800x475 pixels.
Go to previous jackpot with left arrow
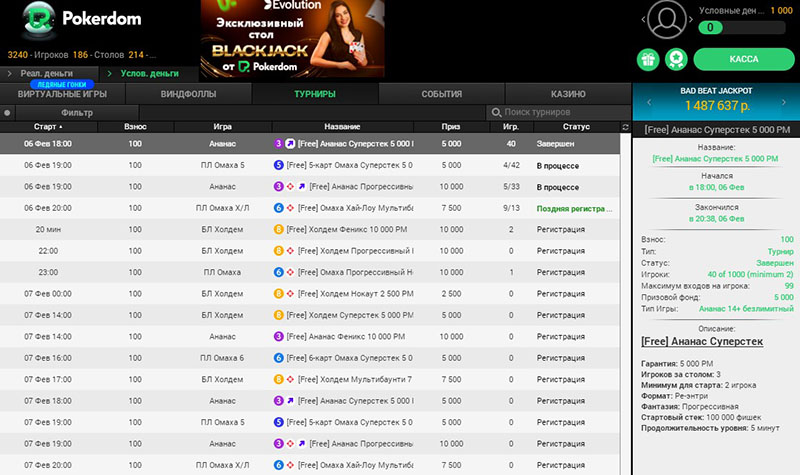(x=649, y=103)
